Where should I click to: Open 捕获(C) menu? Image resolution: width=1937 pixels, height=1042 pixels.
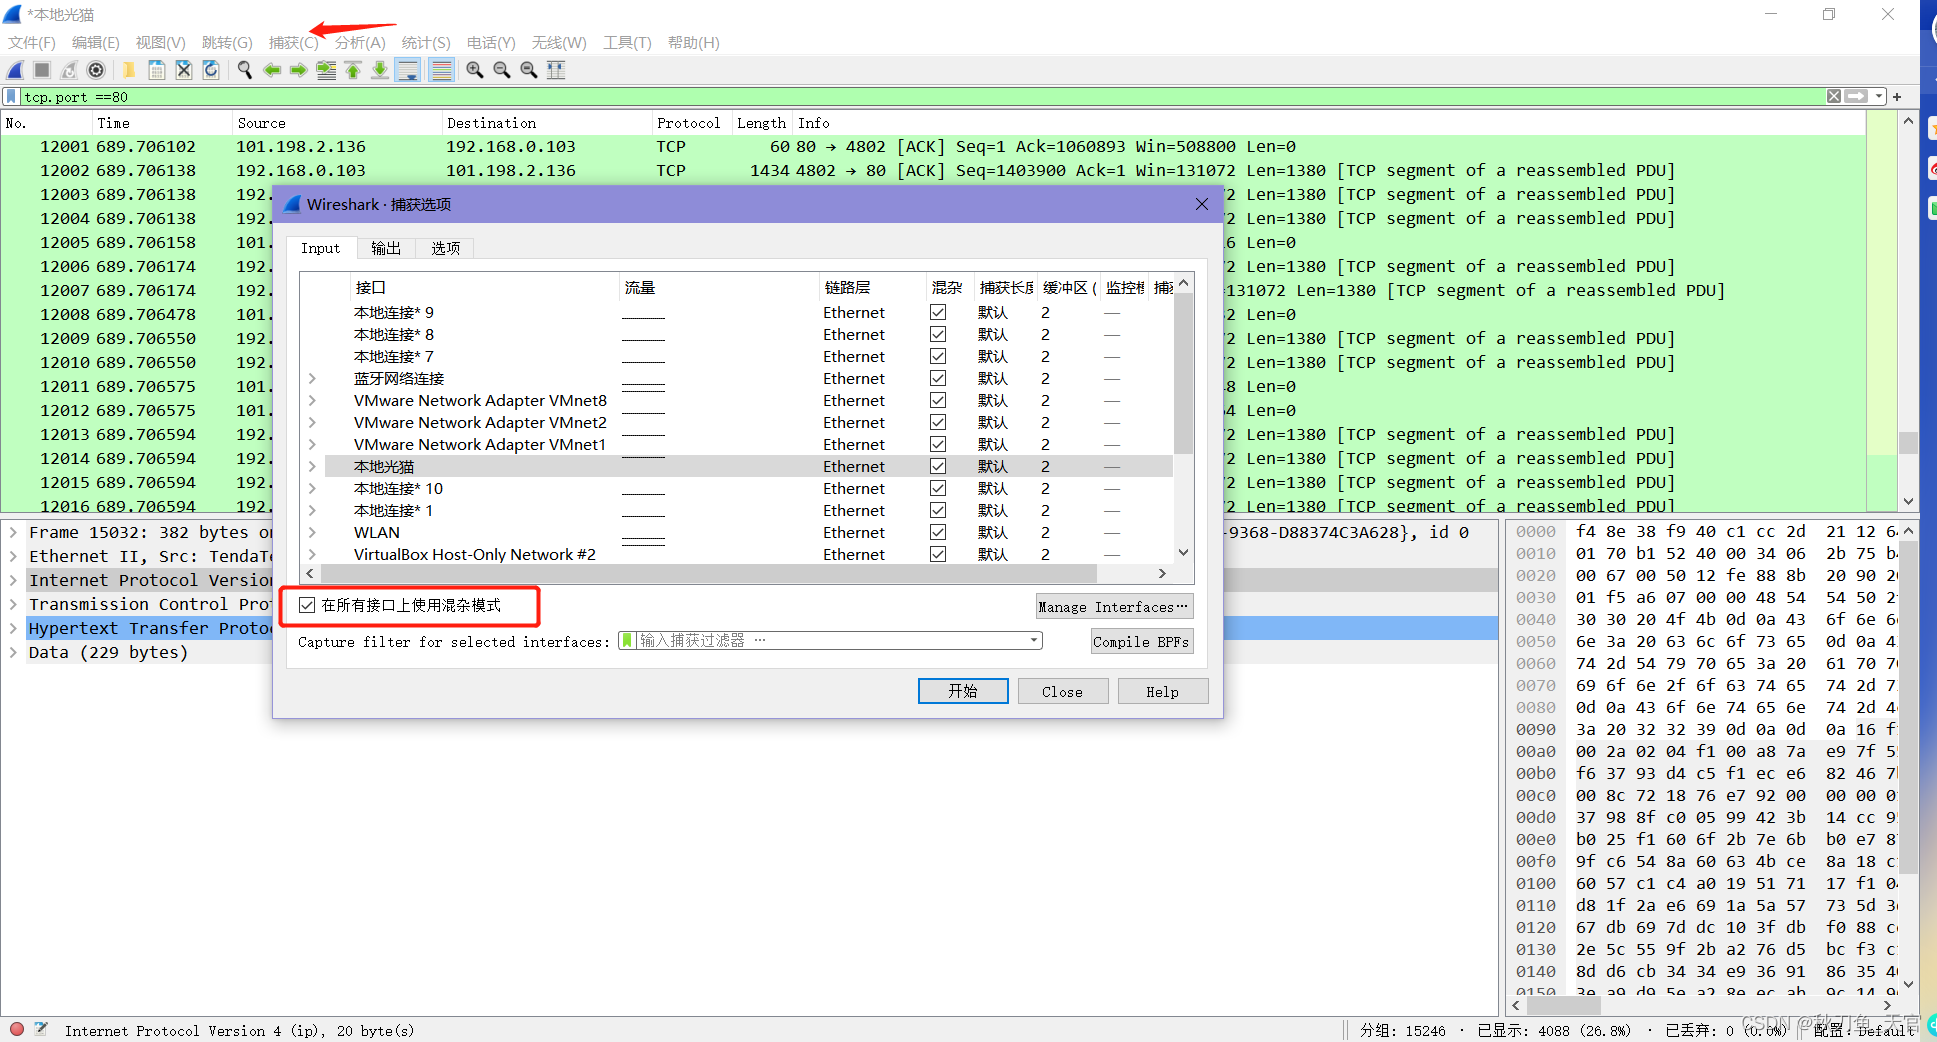pyautogui.click(x=293, y=42)
